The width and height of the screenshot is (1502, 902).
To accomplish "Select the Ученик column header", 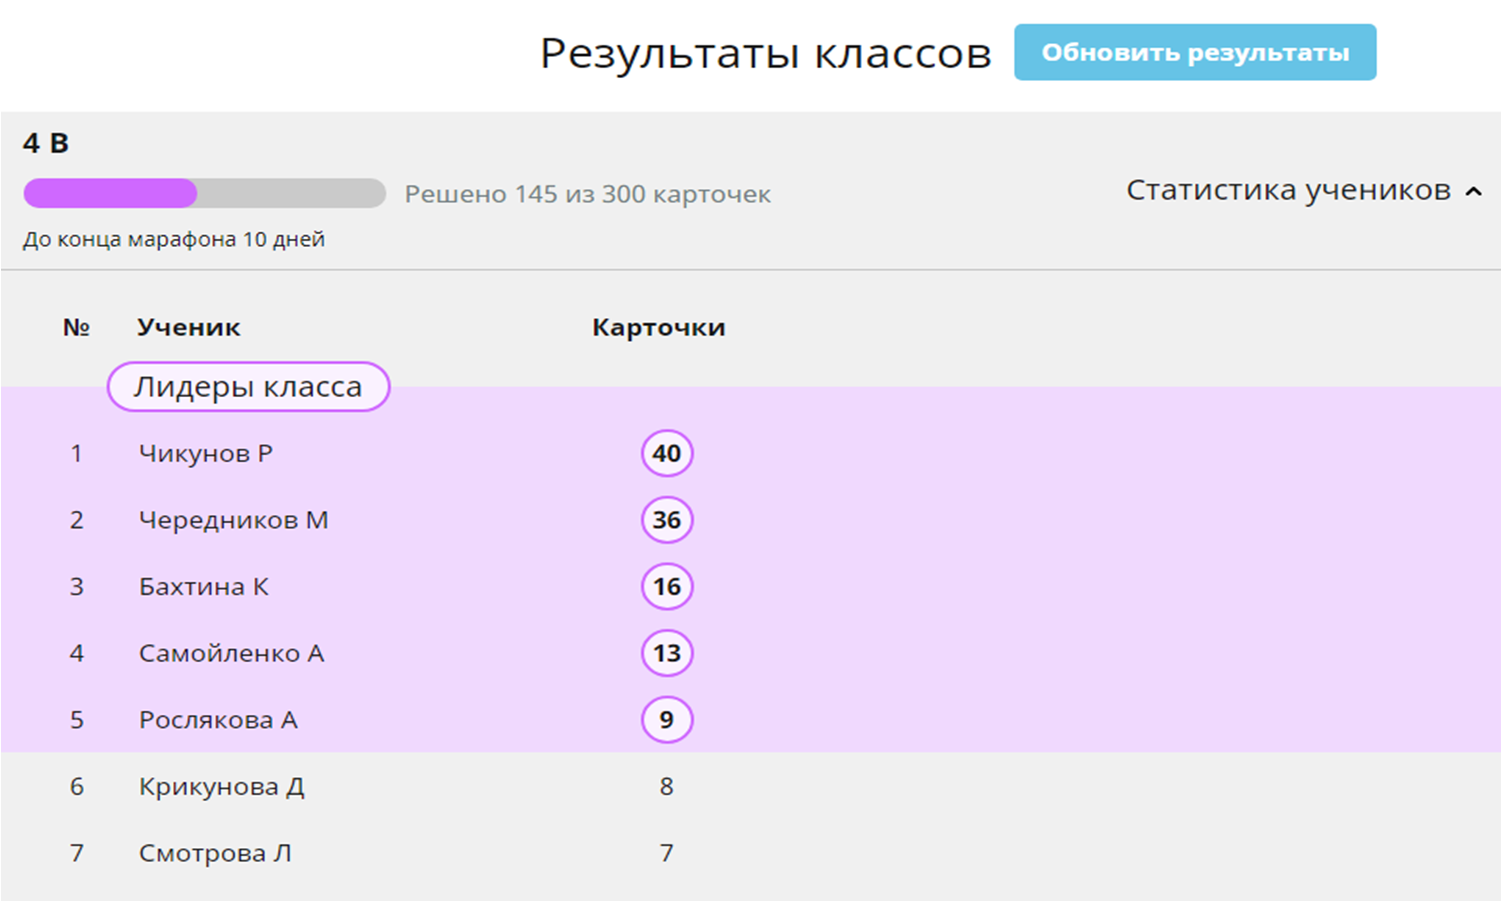I will click(188, 326).
